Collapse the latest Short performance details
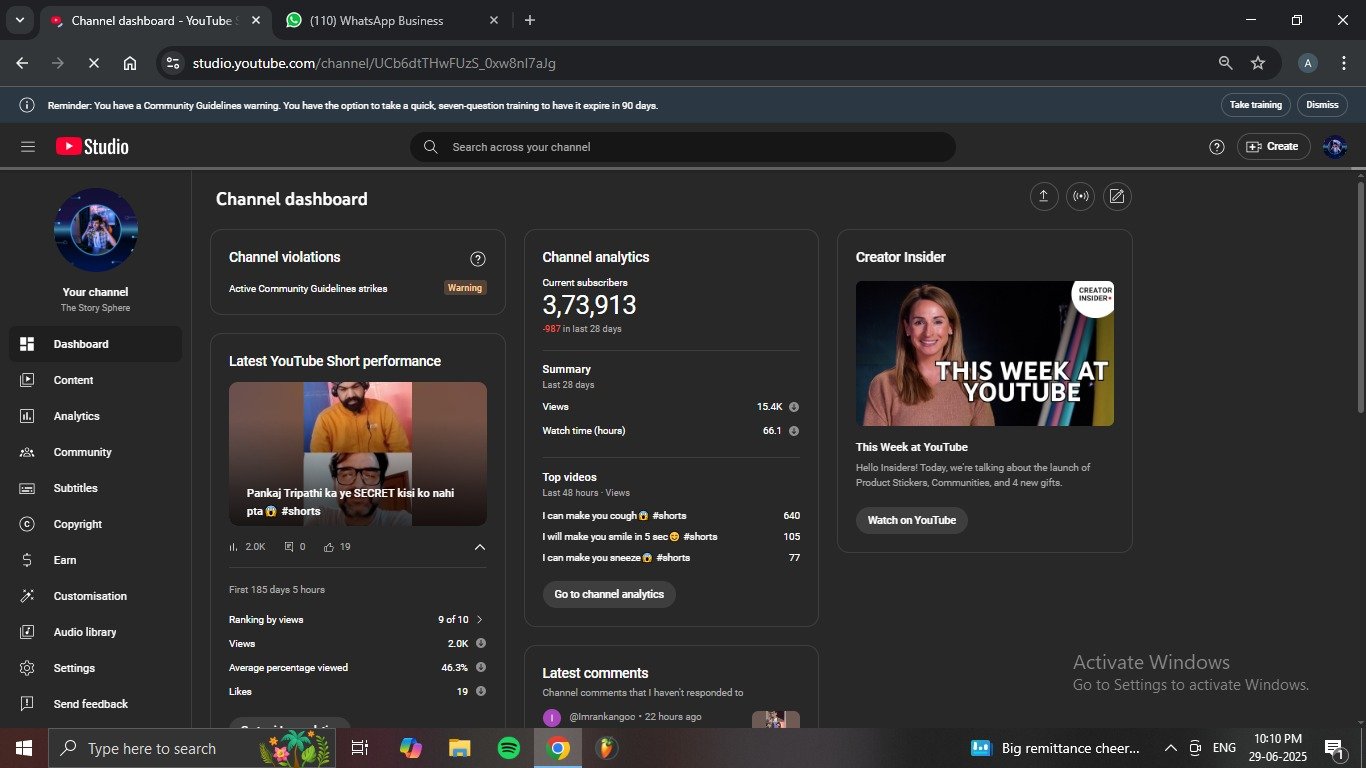The width and height of the screenshot is (1366, 768). [479, 547]
